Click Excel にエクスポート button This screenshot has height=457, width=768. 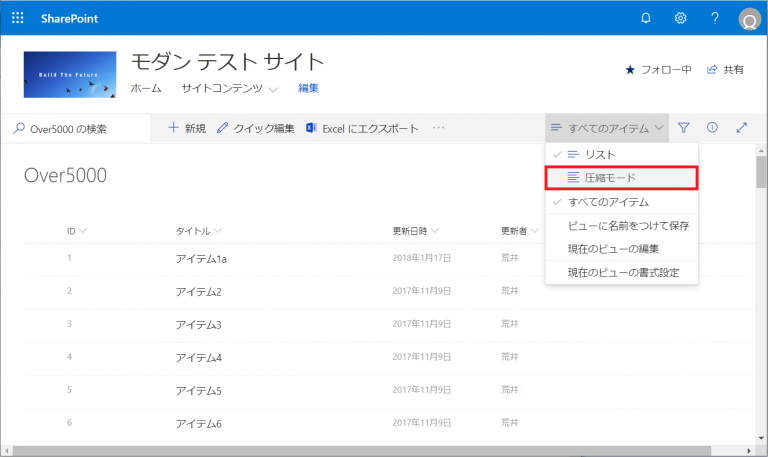(x=362, y=128)
